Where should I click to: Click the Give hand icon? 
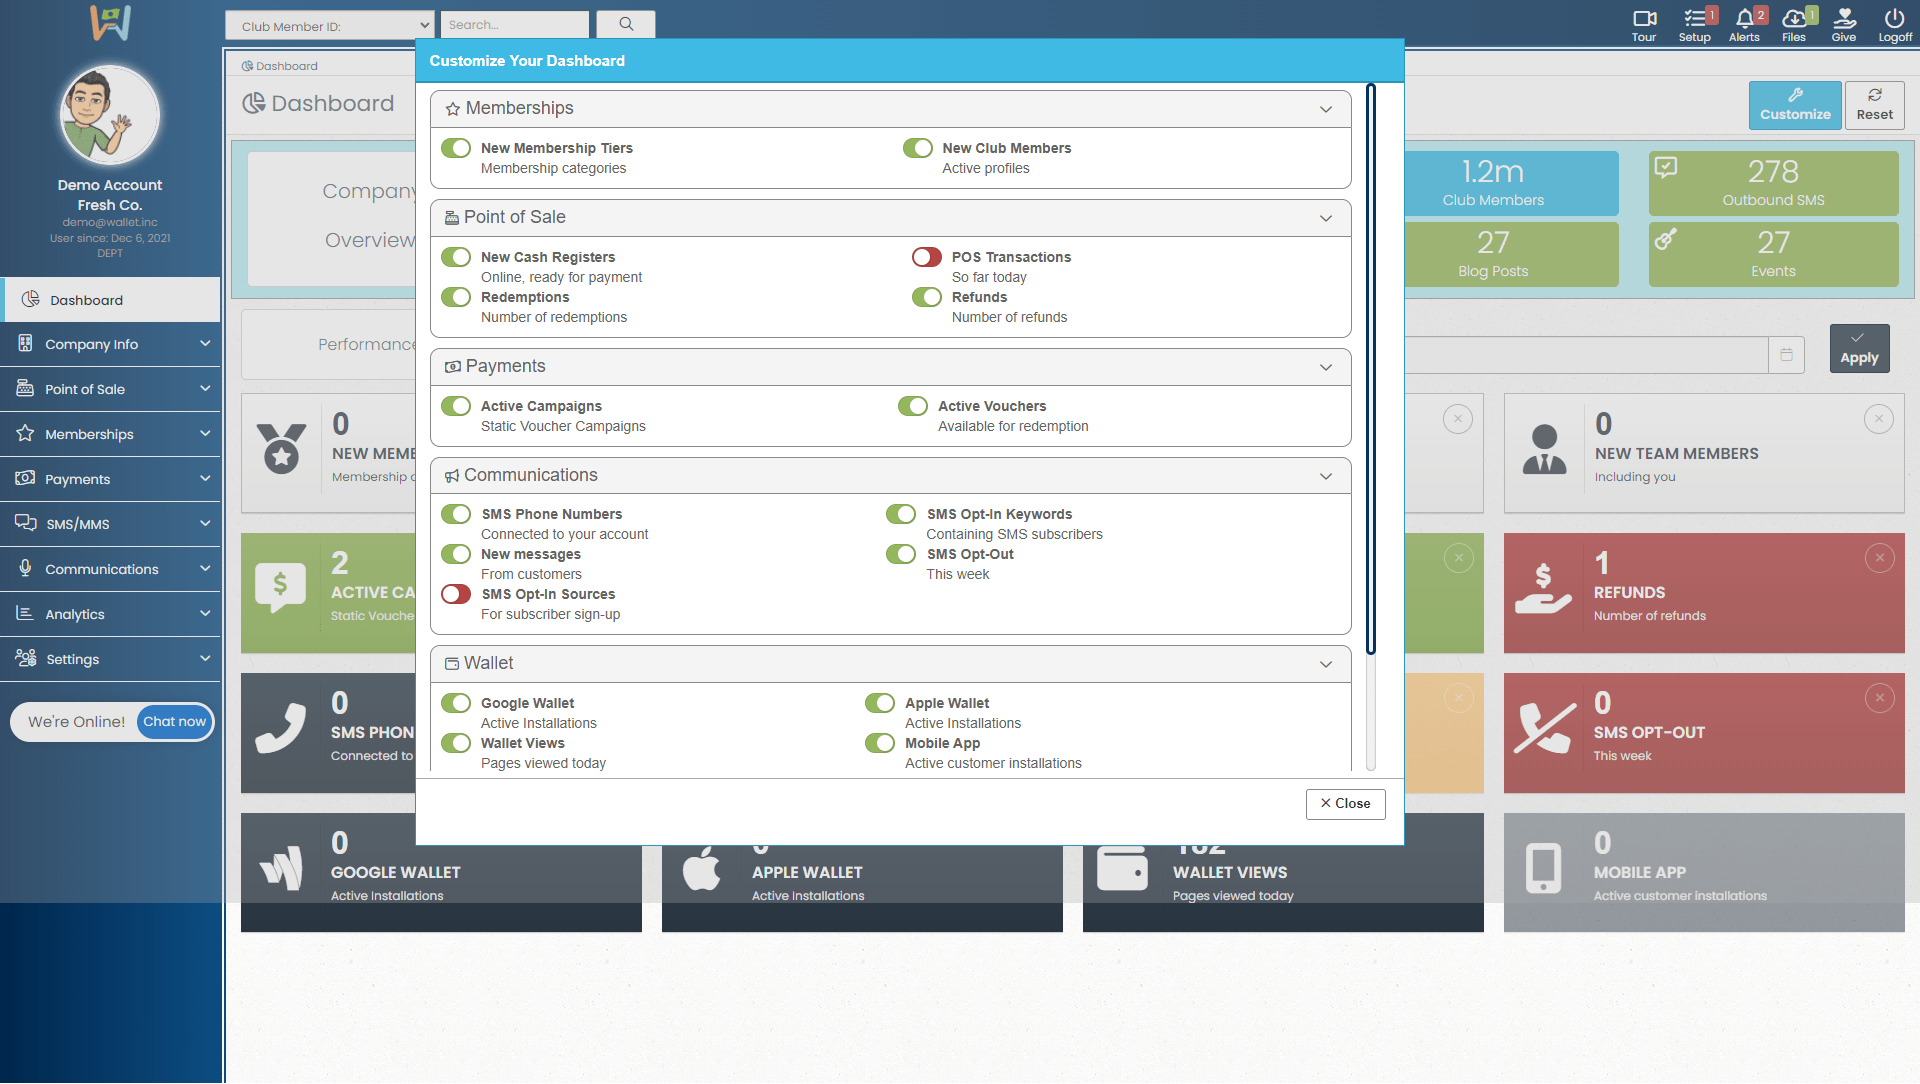[x=1844, y=24]
